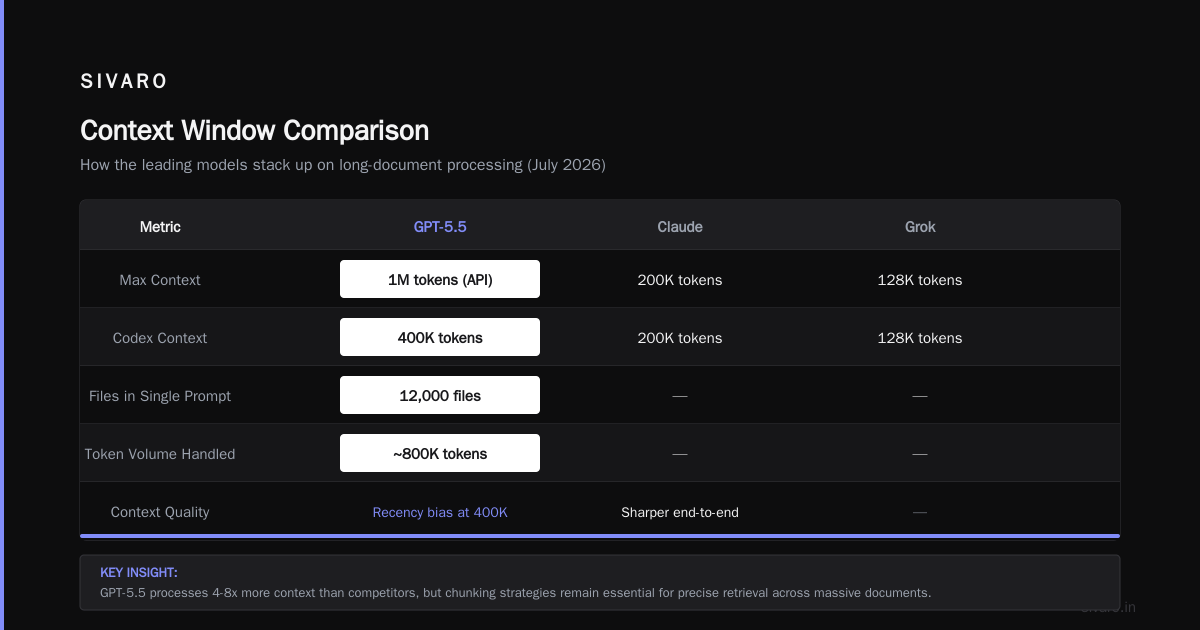Click the "~800K tokens" cell
The height and width of the screenshot is (630, 1200).
[440, 453]
